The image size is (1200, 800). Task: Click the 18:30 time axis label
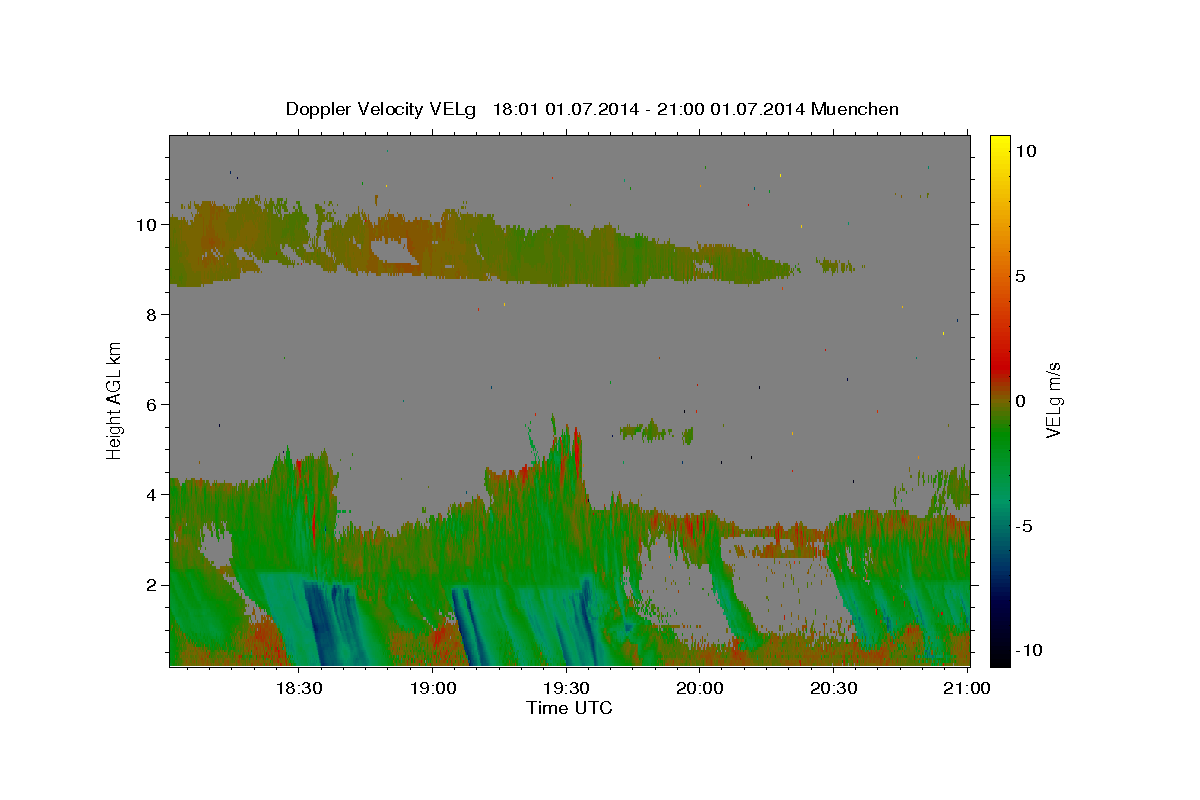click(299, 689)
